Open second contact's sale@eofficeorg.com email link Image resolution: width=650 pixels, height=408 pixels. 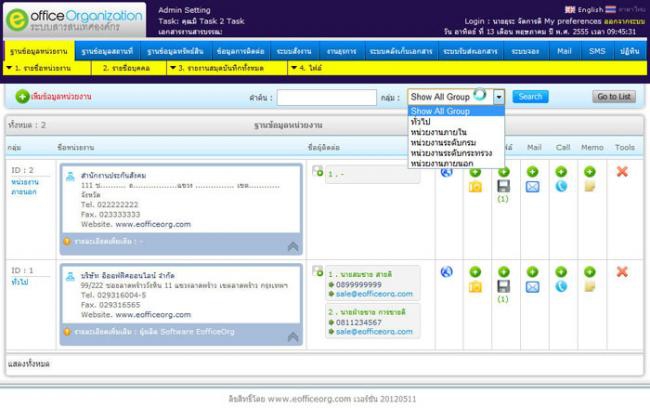(374, 332)
